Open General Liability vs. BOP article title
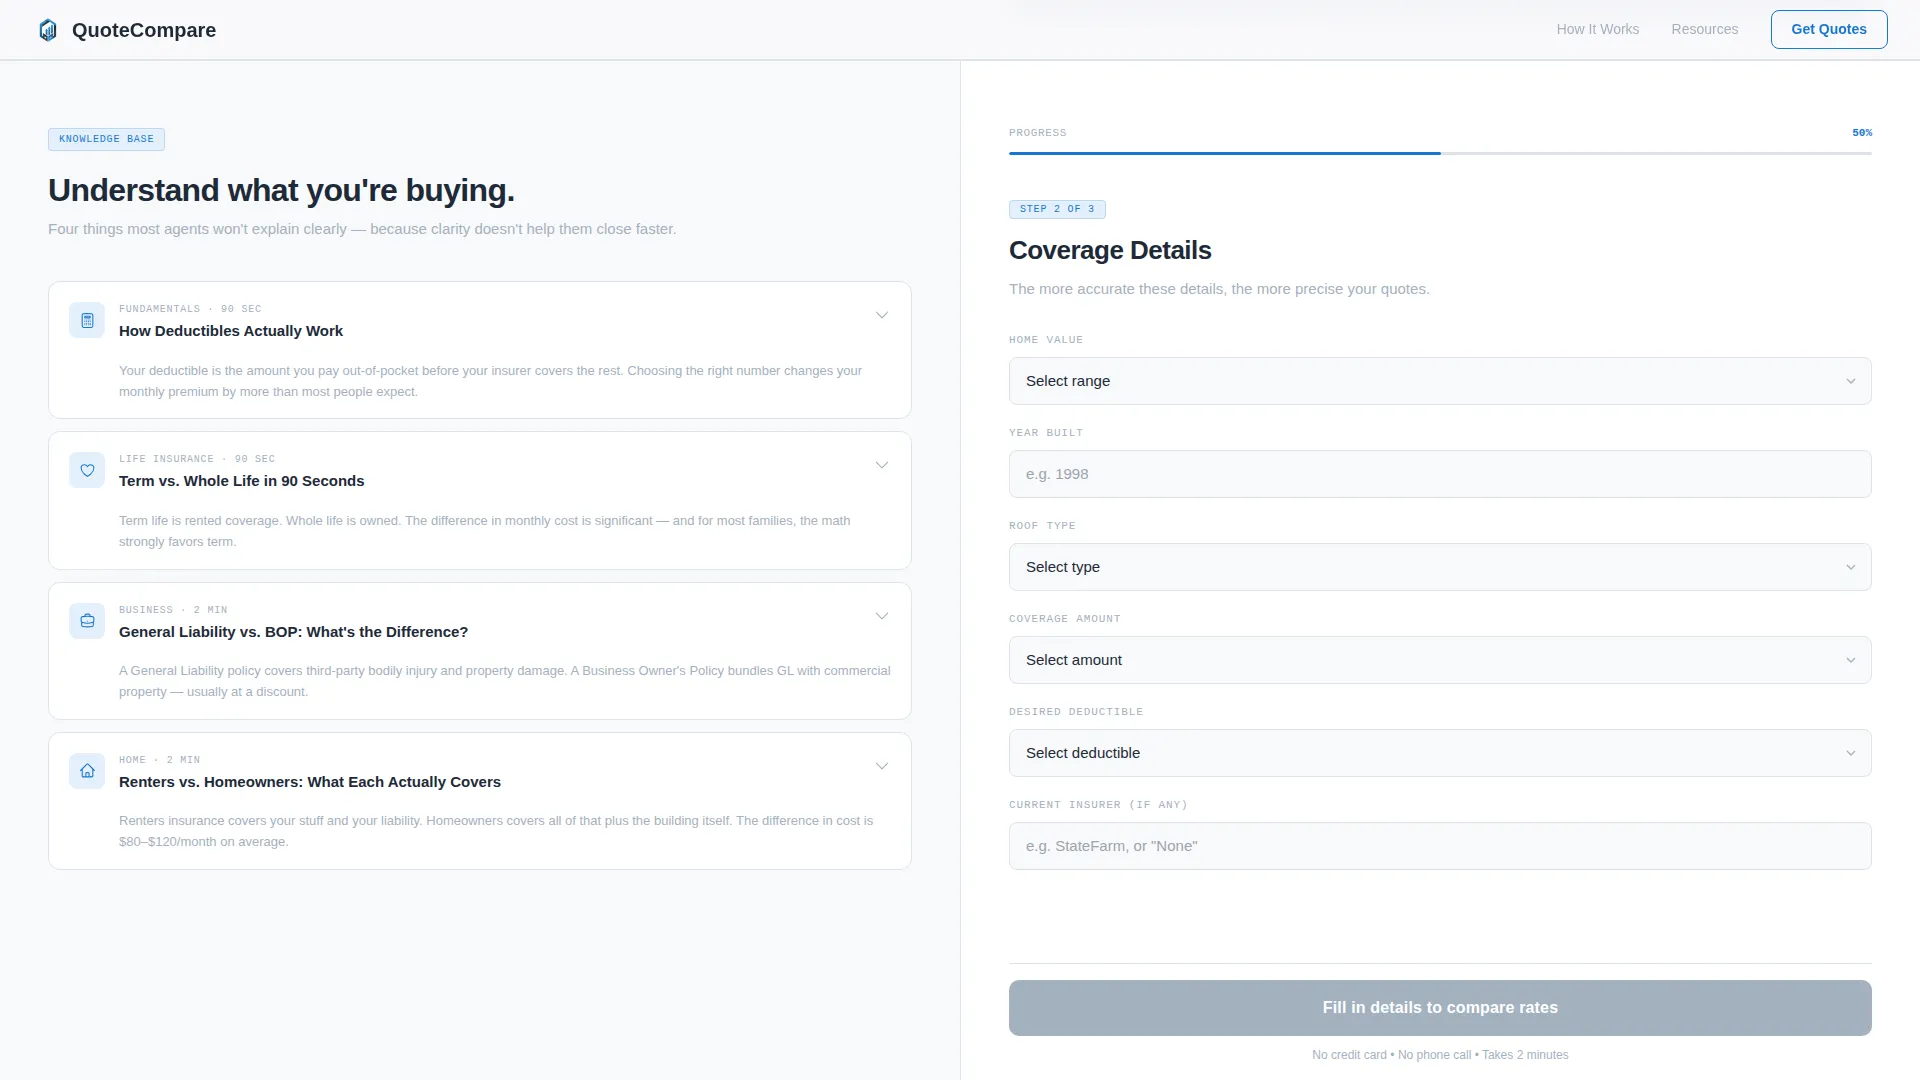This screenshot has width=1920, height=1080. click(x=293, y=632)
